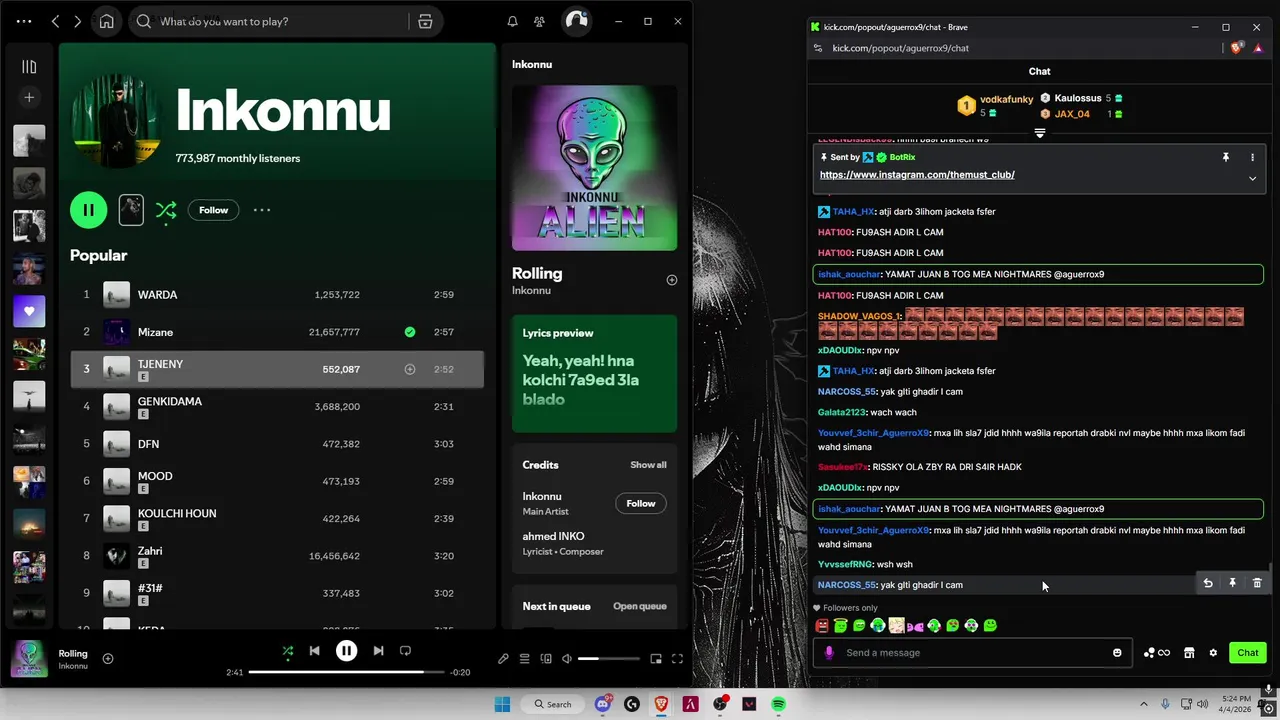Select the track KOULCHI HOUN
This screenshot has height=720, width=1280.
277,518
